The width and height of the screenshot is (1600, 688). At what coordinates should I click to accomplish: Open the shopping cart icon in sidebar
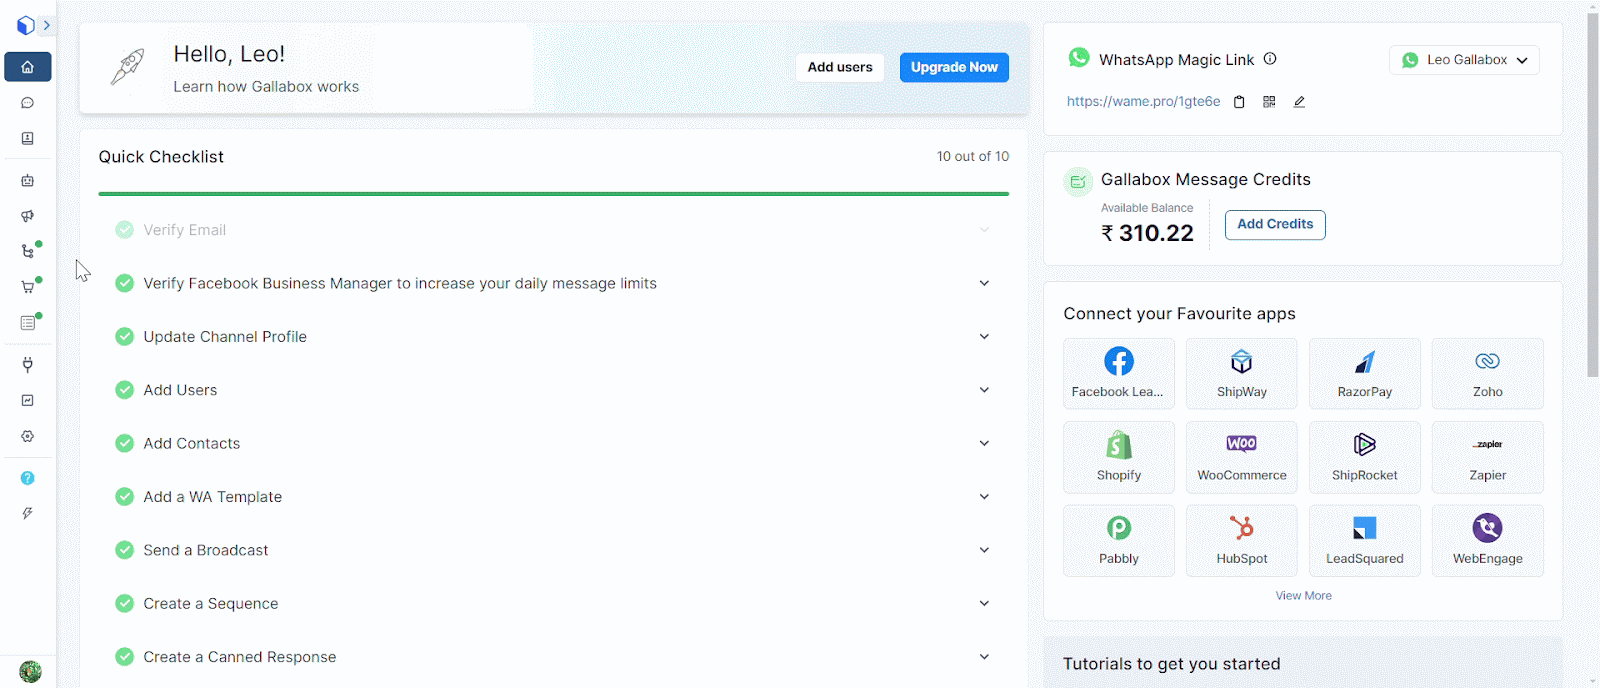28,287
